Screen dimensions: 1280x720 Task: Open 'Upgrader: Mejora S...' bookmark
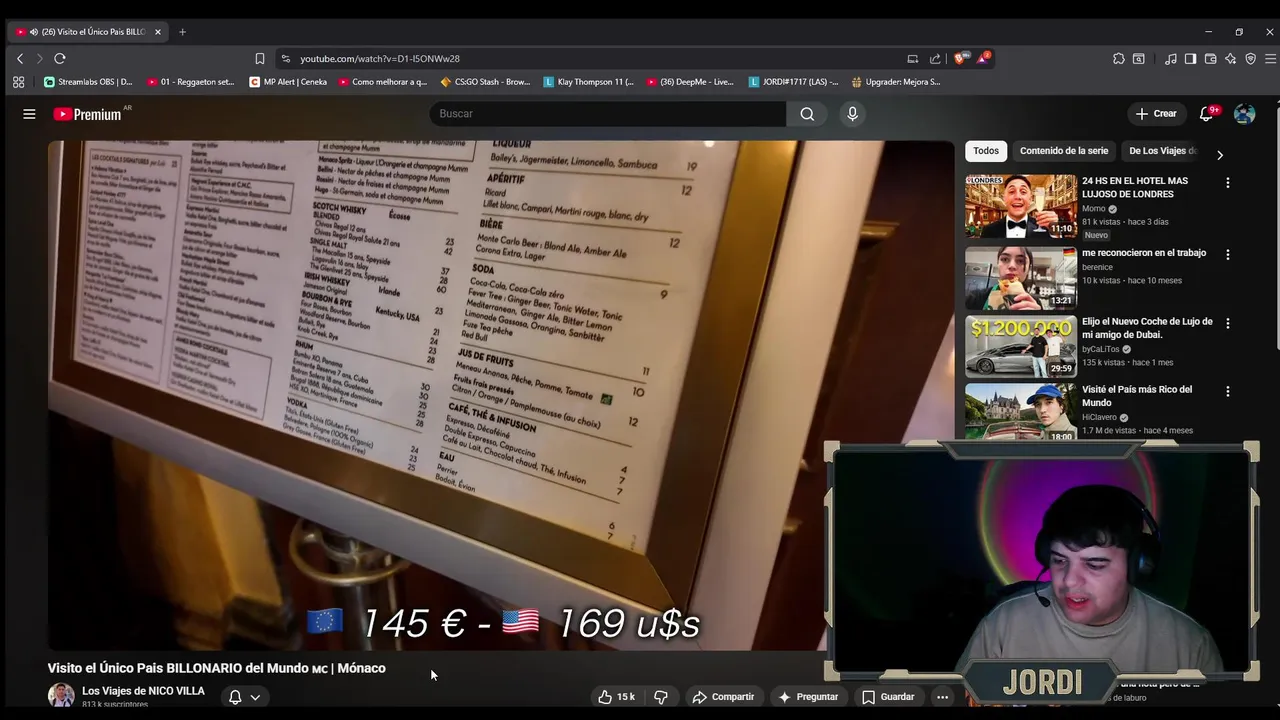click(895, 82)
